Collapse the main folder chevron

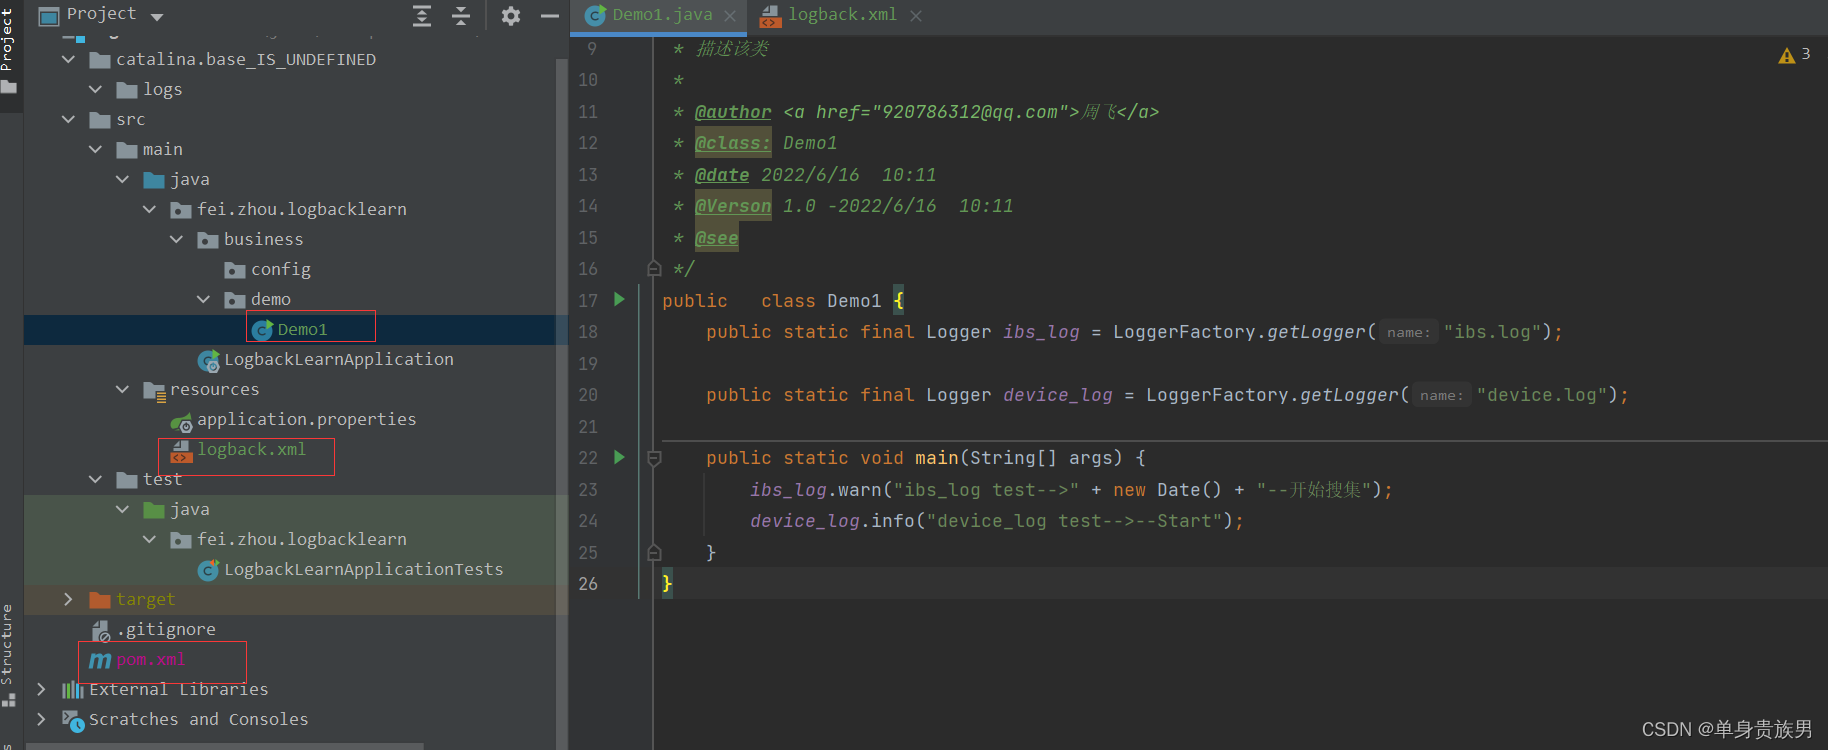point(95,150)
